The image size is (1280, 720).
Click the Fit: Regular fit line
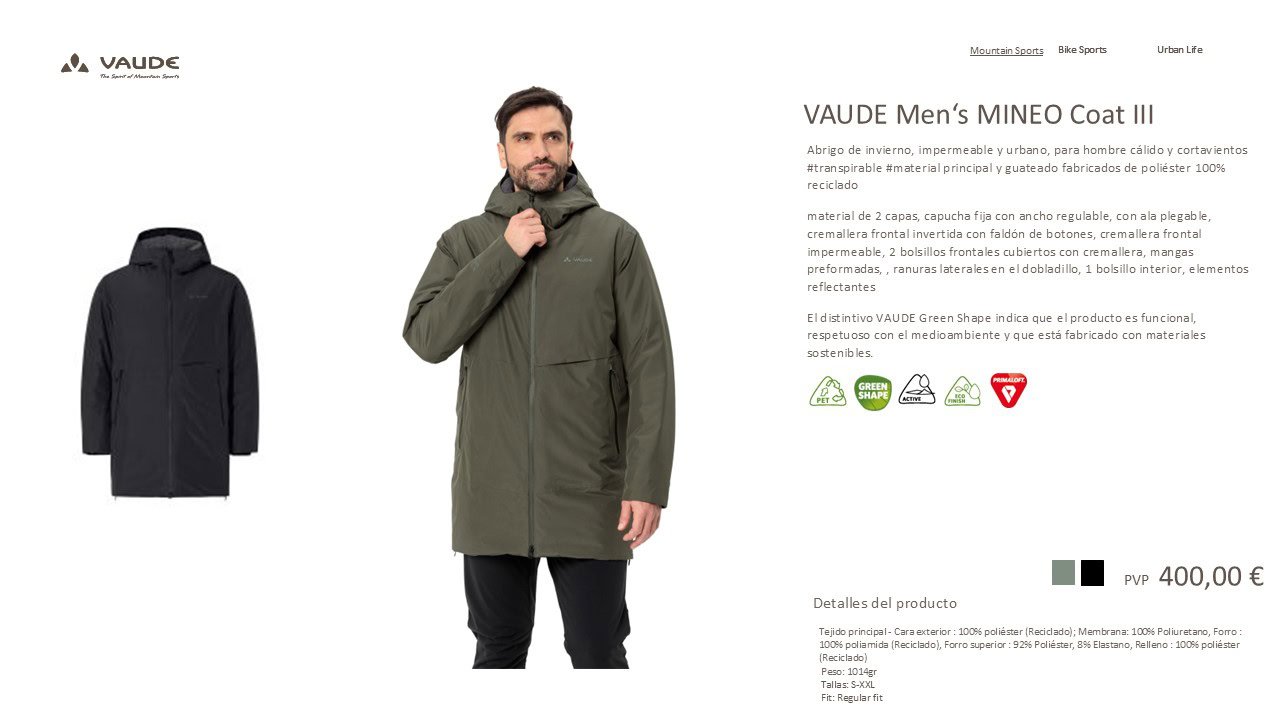point(852,698)
